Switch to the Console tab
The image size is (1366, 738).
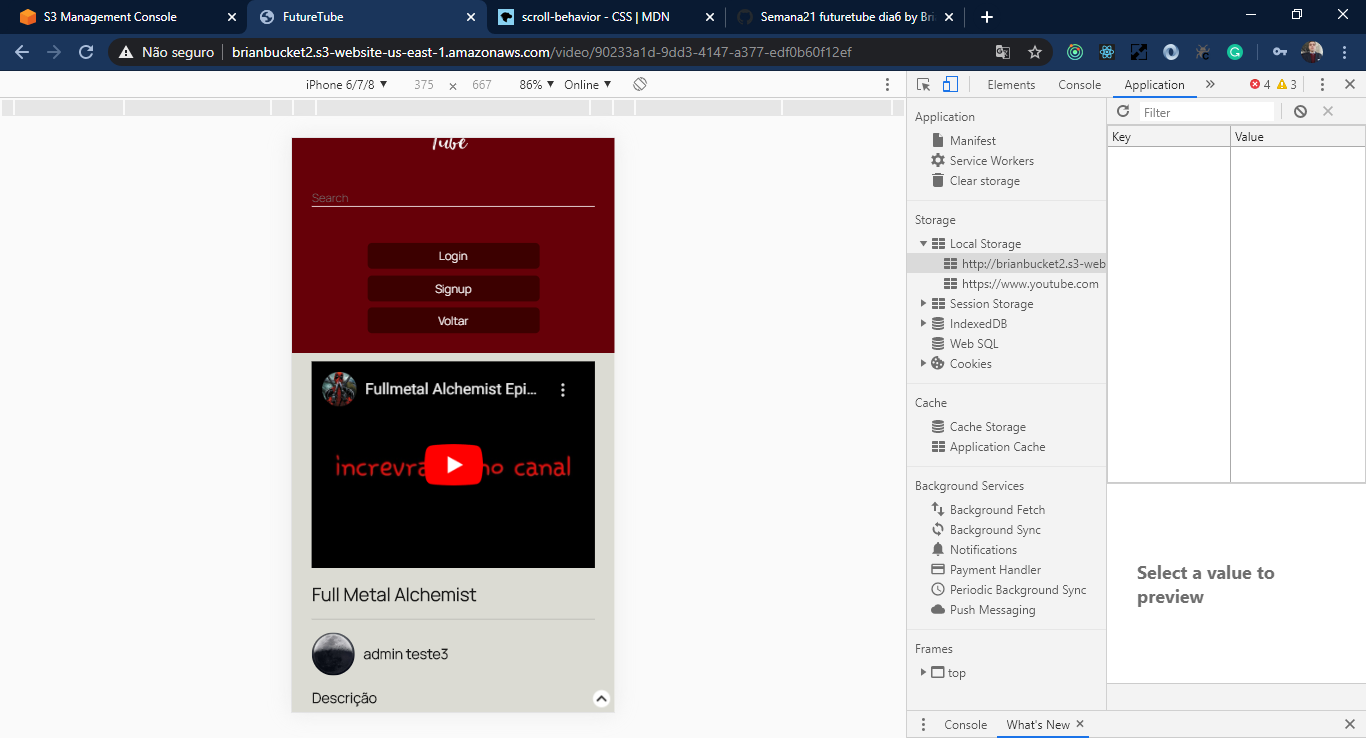(x=1080, y=85)
